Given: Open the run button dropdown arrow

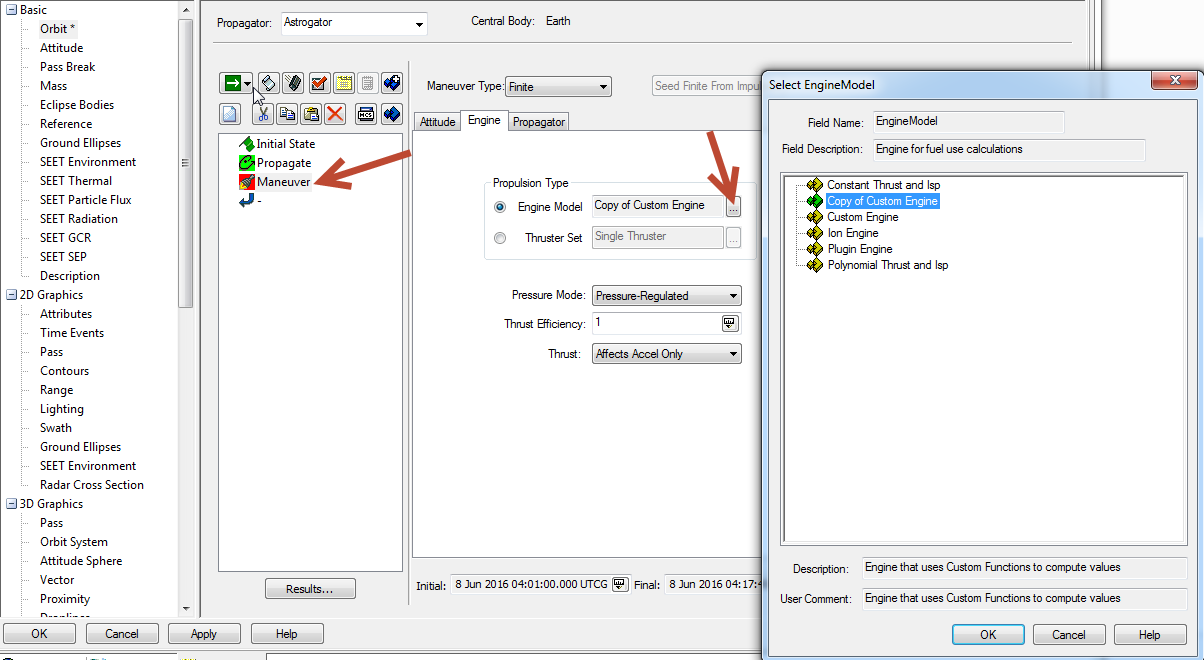Looking at the screenshot, I should point(248,84).
